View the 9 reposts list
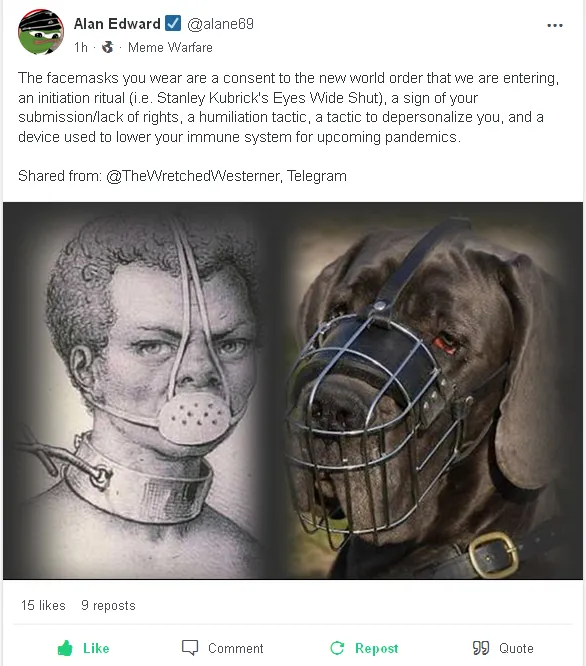Viewport: 586px width, 666px height. click(108, 605)
